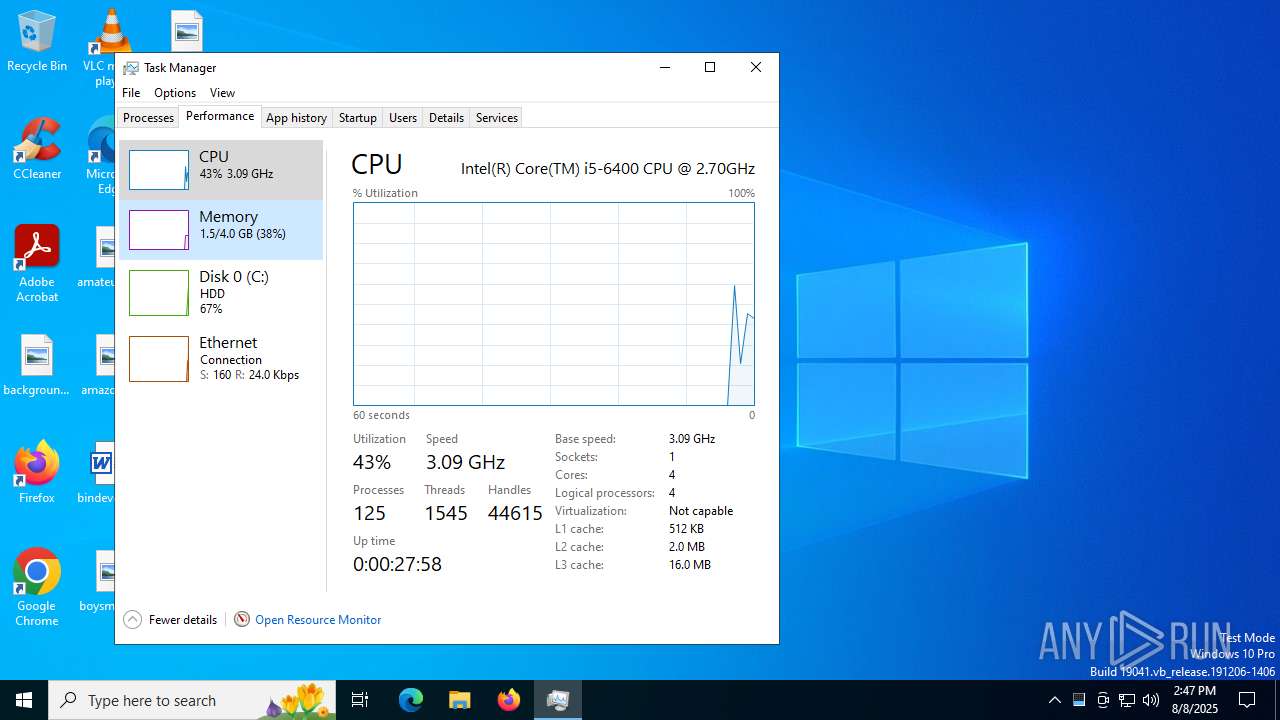The width and height of the screenshot is (1280, 720).
Task: Click the 43% Utilization value
Action: 372,462
